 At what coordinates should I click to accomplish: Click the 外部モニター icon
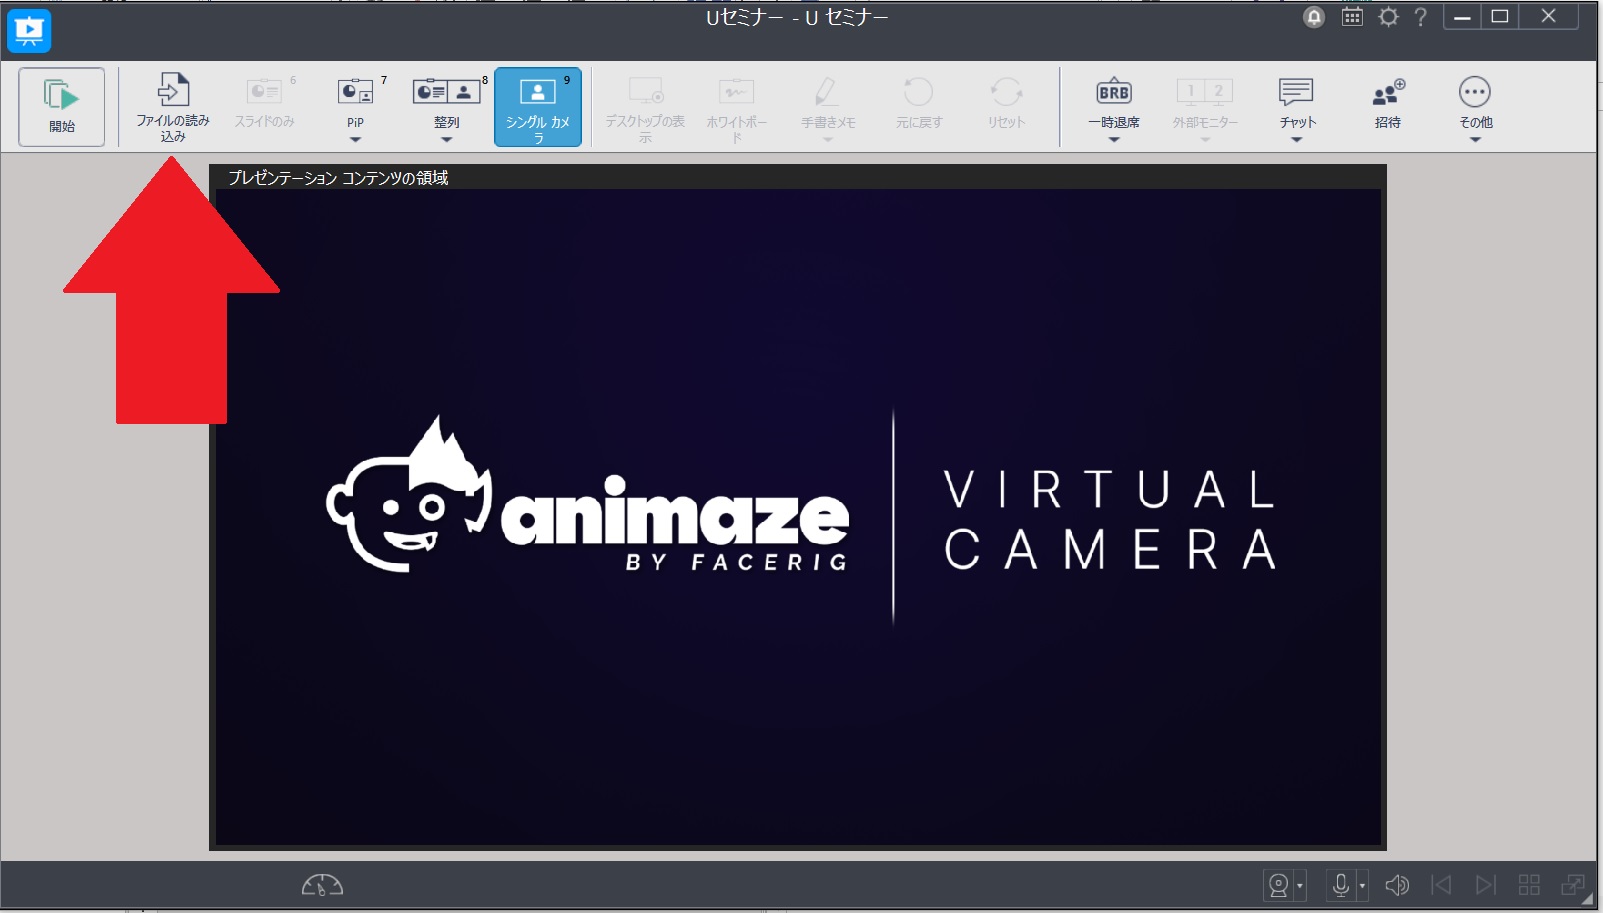click(1205, 92)
